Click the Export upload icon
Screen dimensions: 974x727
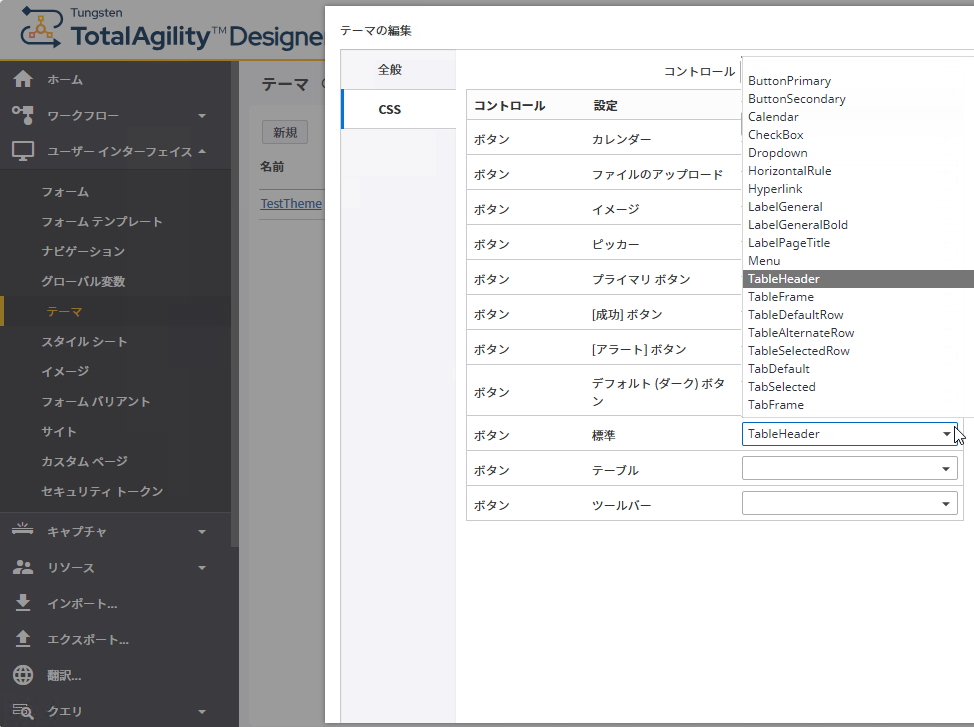click(x=23, y=639)
